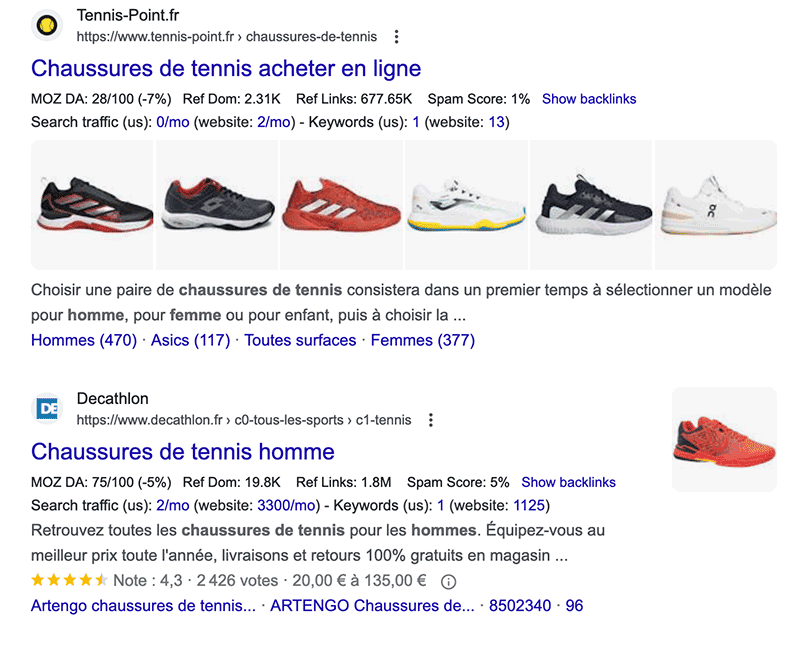Open 'Asics (117)' sitelink

point(190,340)
